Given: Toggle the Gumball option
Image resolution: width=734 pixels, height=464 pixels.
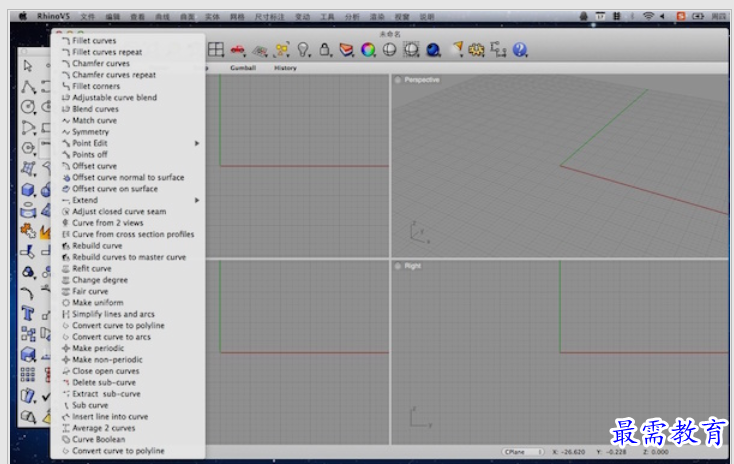Looking at the screenshot, I should pyautogui.click(x=243, y=68).
